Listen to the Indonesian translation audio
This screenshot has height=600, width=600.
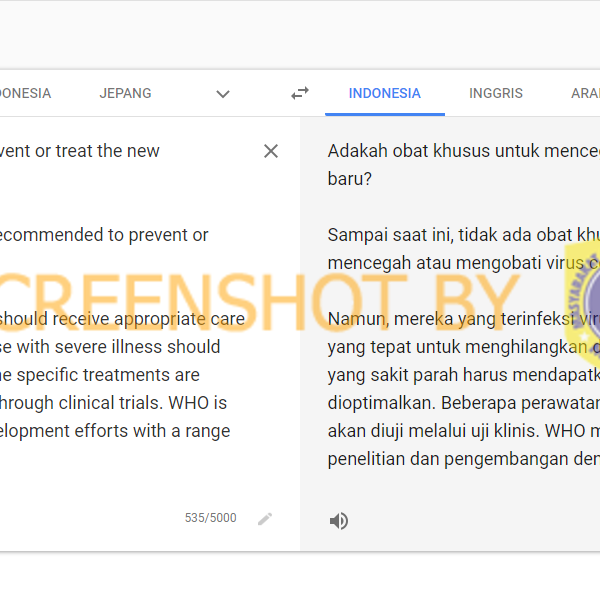pos(339,521)
